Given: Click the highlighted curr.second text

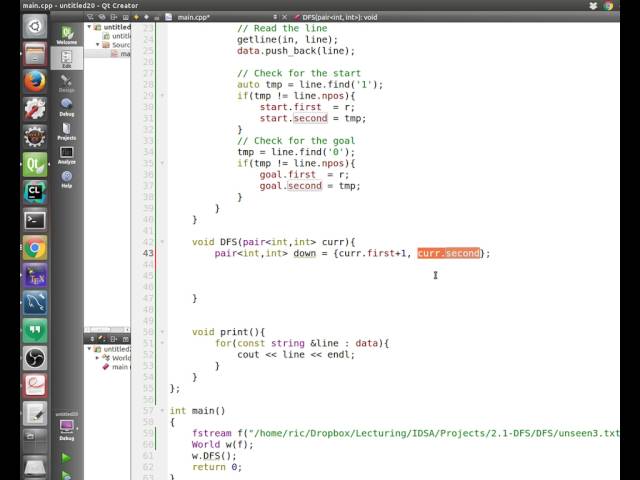Looking at the screenshot, I should [x=448, y=254].
